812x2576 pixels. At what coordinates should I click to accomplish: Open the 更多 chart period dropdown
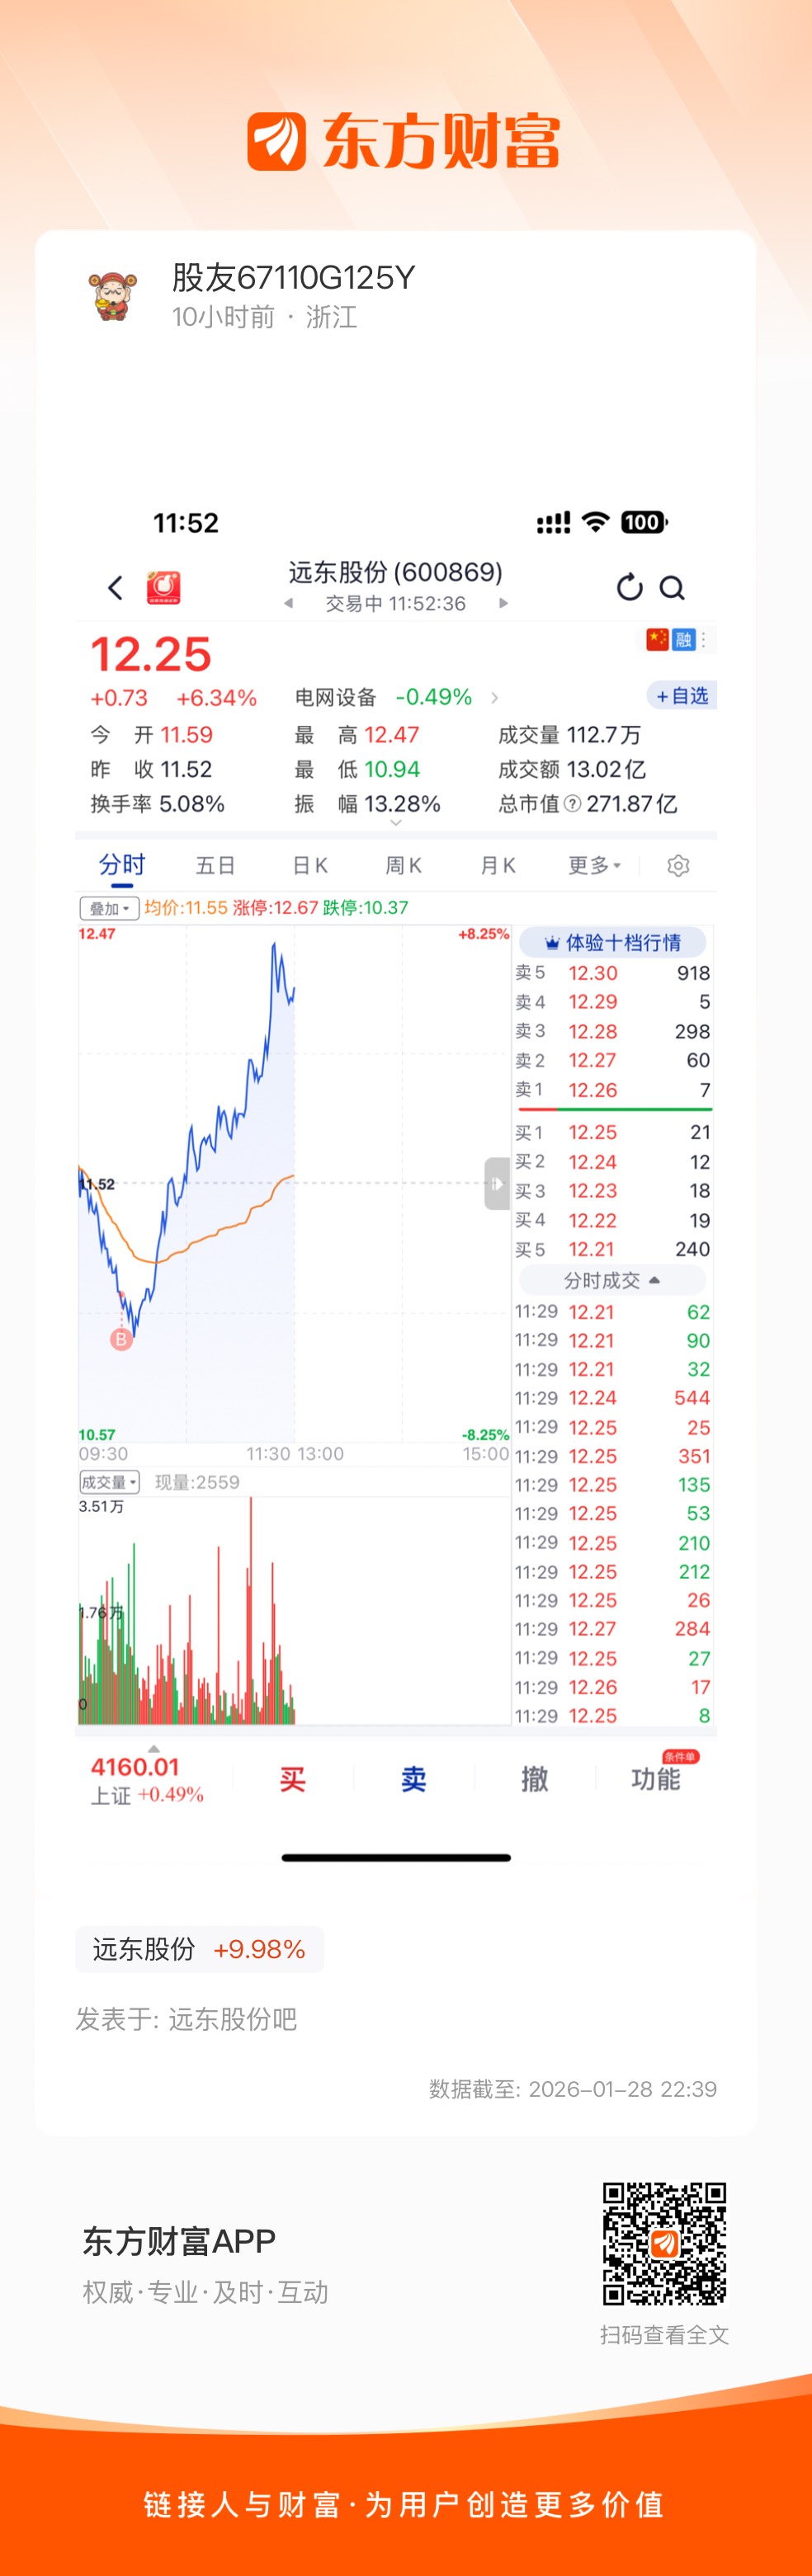tap(594, 866)
